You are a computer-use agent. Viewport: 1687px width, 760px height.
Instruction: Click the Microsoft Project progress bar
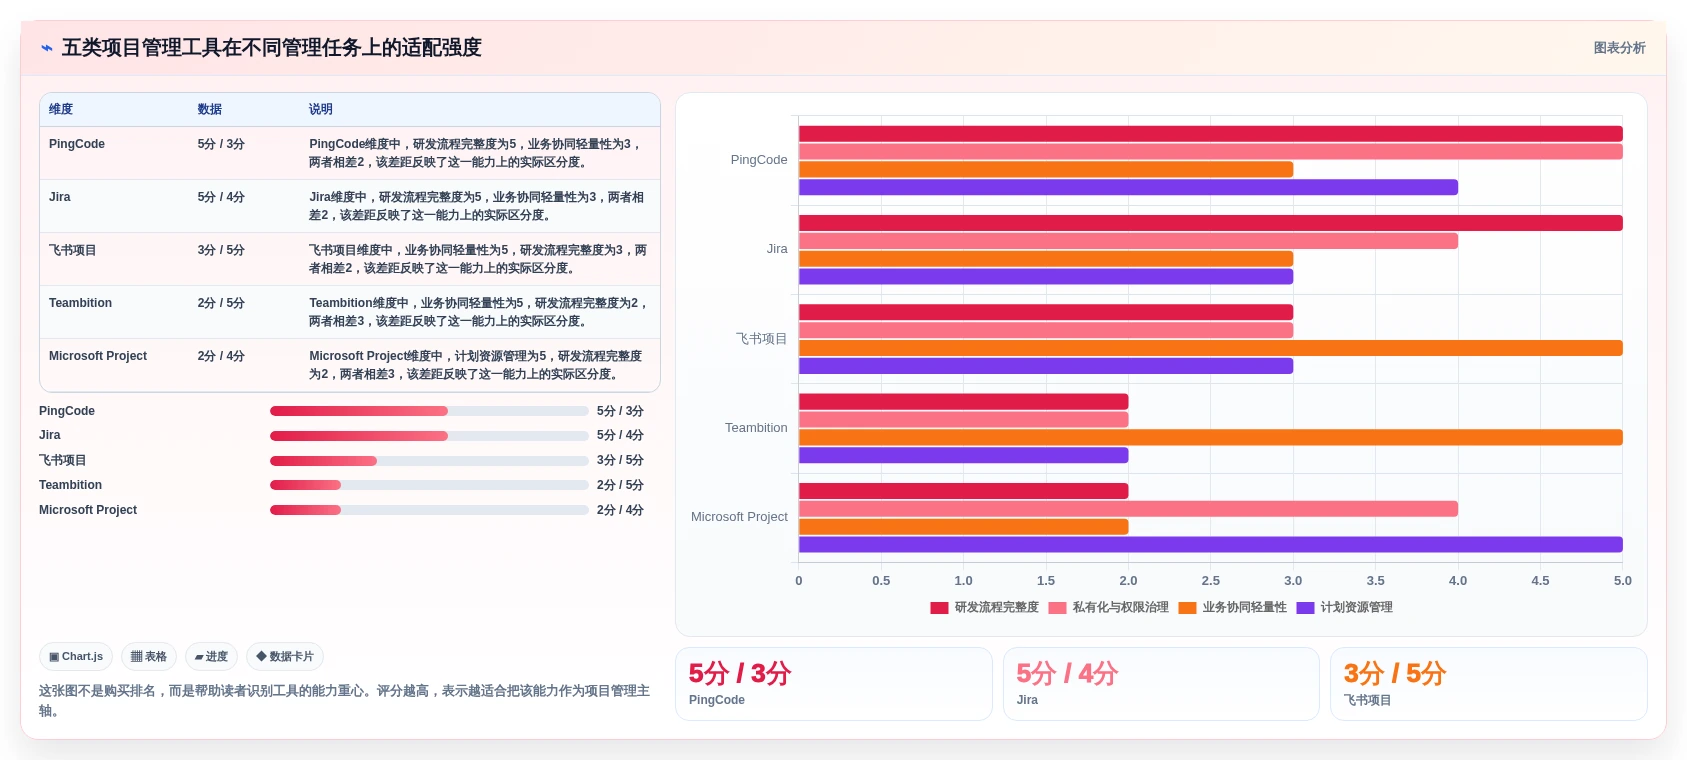click(429, 510)
